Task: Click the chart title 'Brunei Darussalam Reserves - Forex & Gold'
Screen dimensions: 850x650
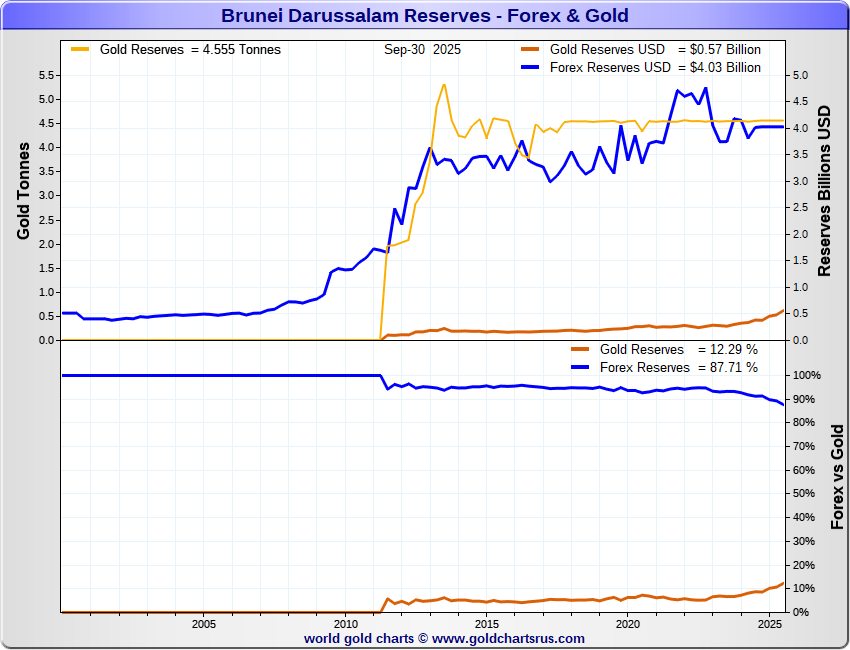Action: 424,15
